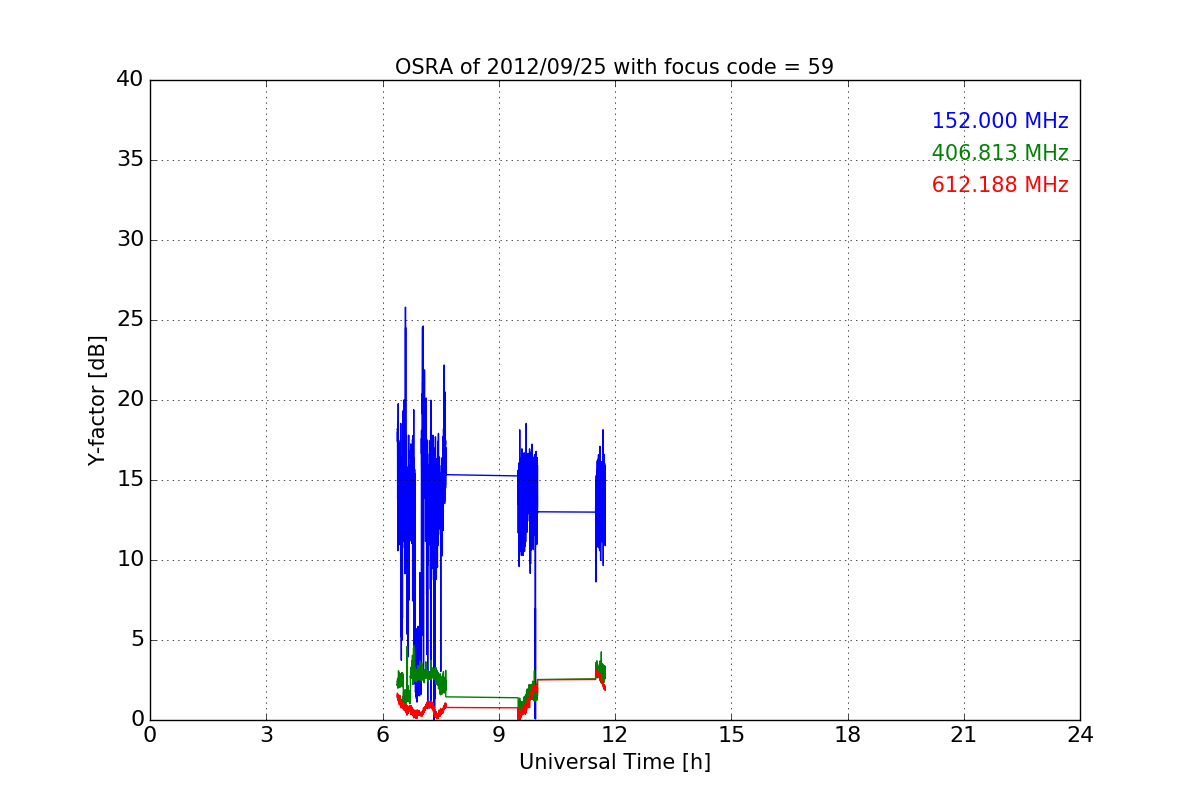This screenshot has height=800, width=1200.
Task: Click the x-axis tick value 21
Action: [x=964, y=736]
